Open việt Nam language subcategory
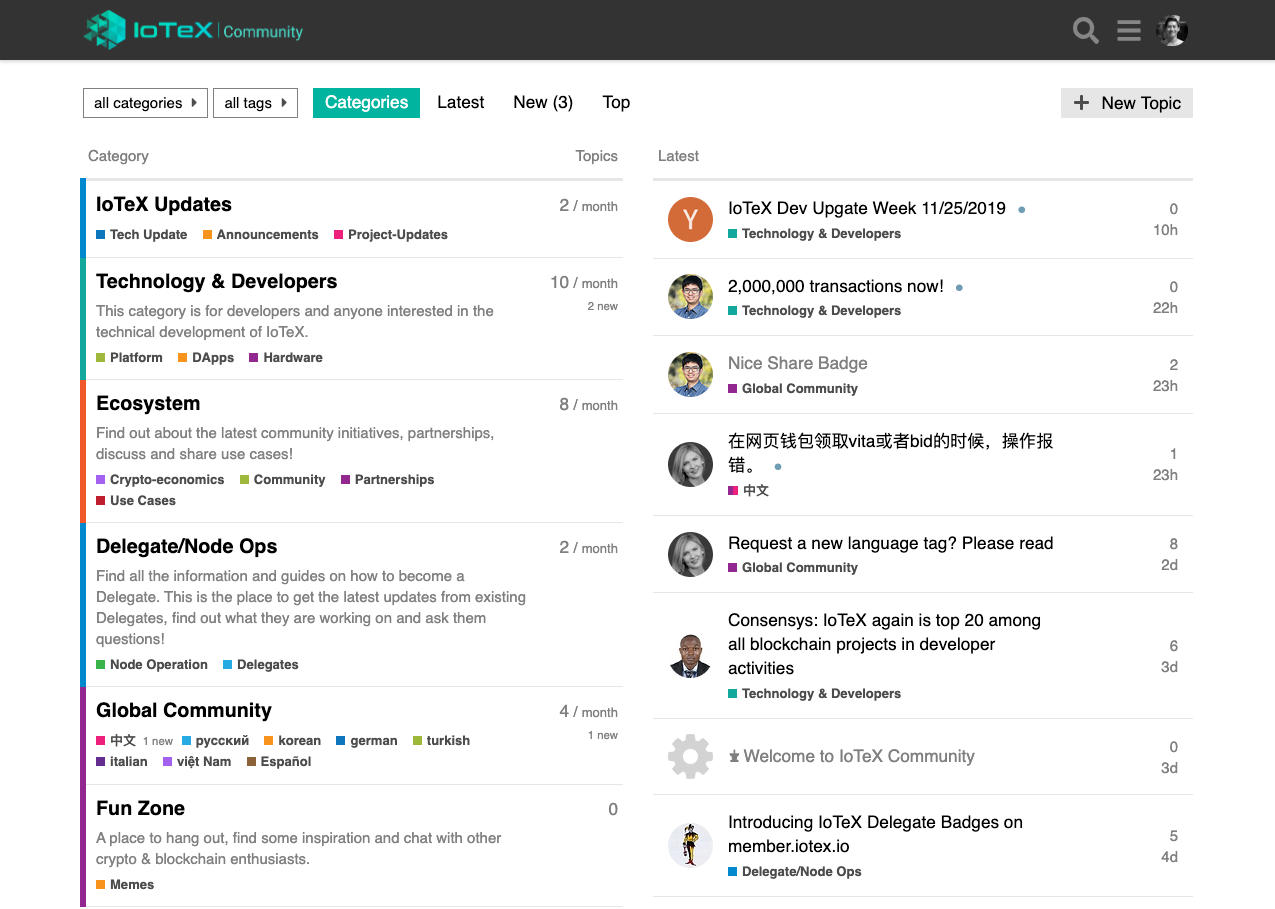This screenshot has width=1275, height=909. point(197,761)
